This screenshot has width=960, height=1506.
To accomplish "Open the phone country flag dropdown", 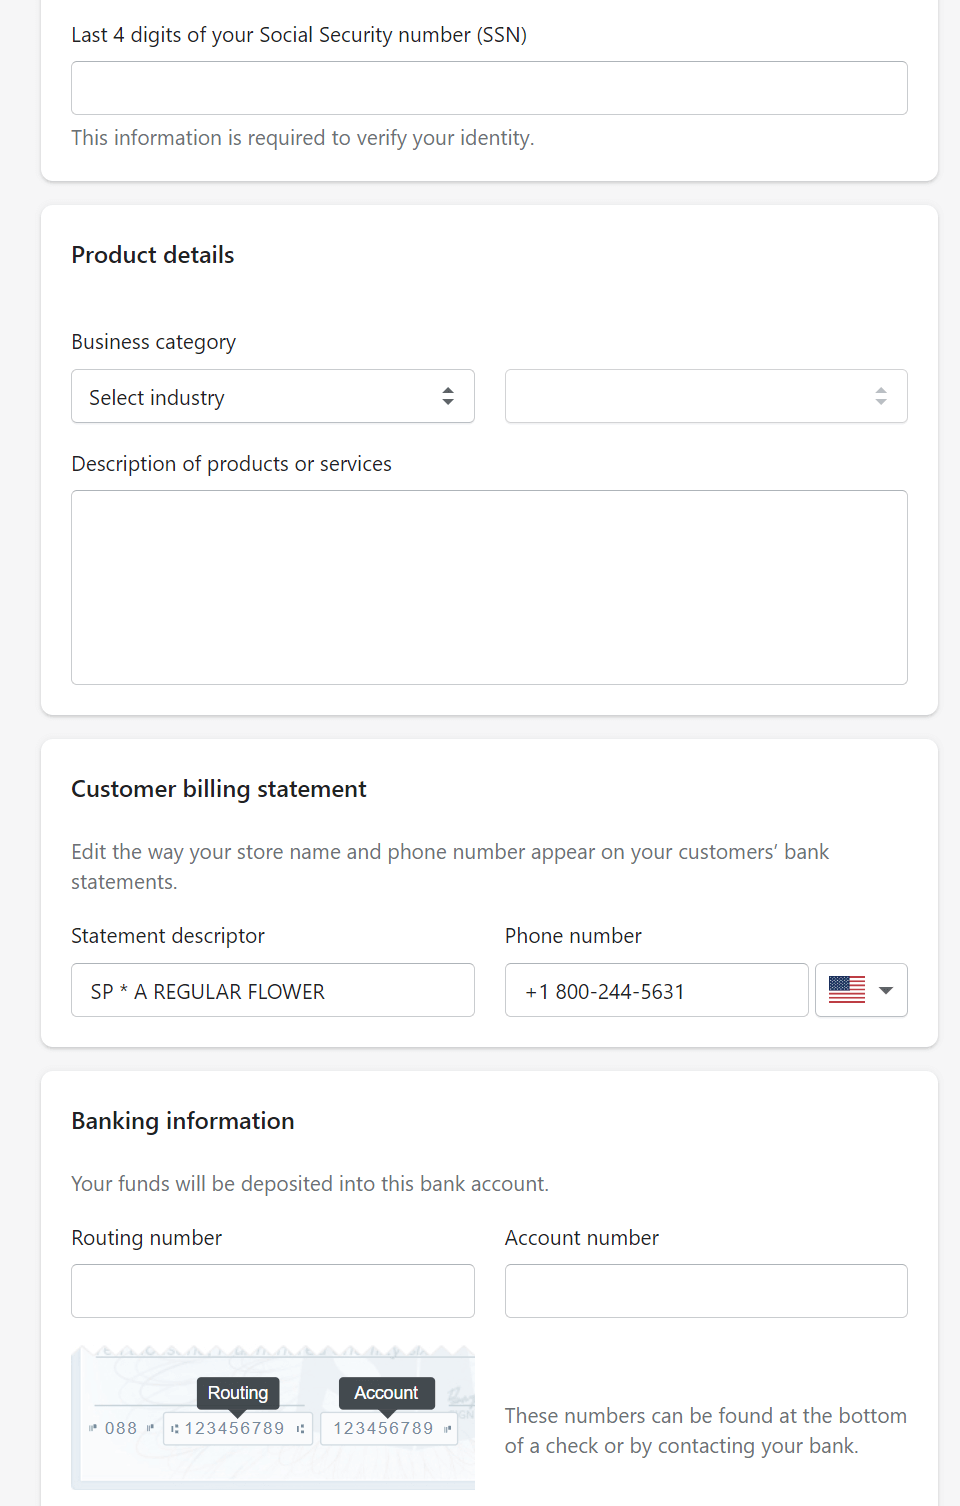I will coord(861,990).
